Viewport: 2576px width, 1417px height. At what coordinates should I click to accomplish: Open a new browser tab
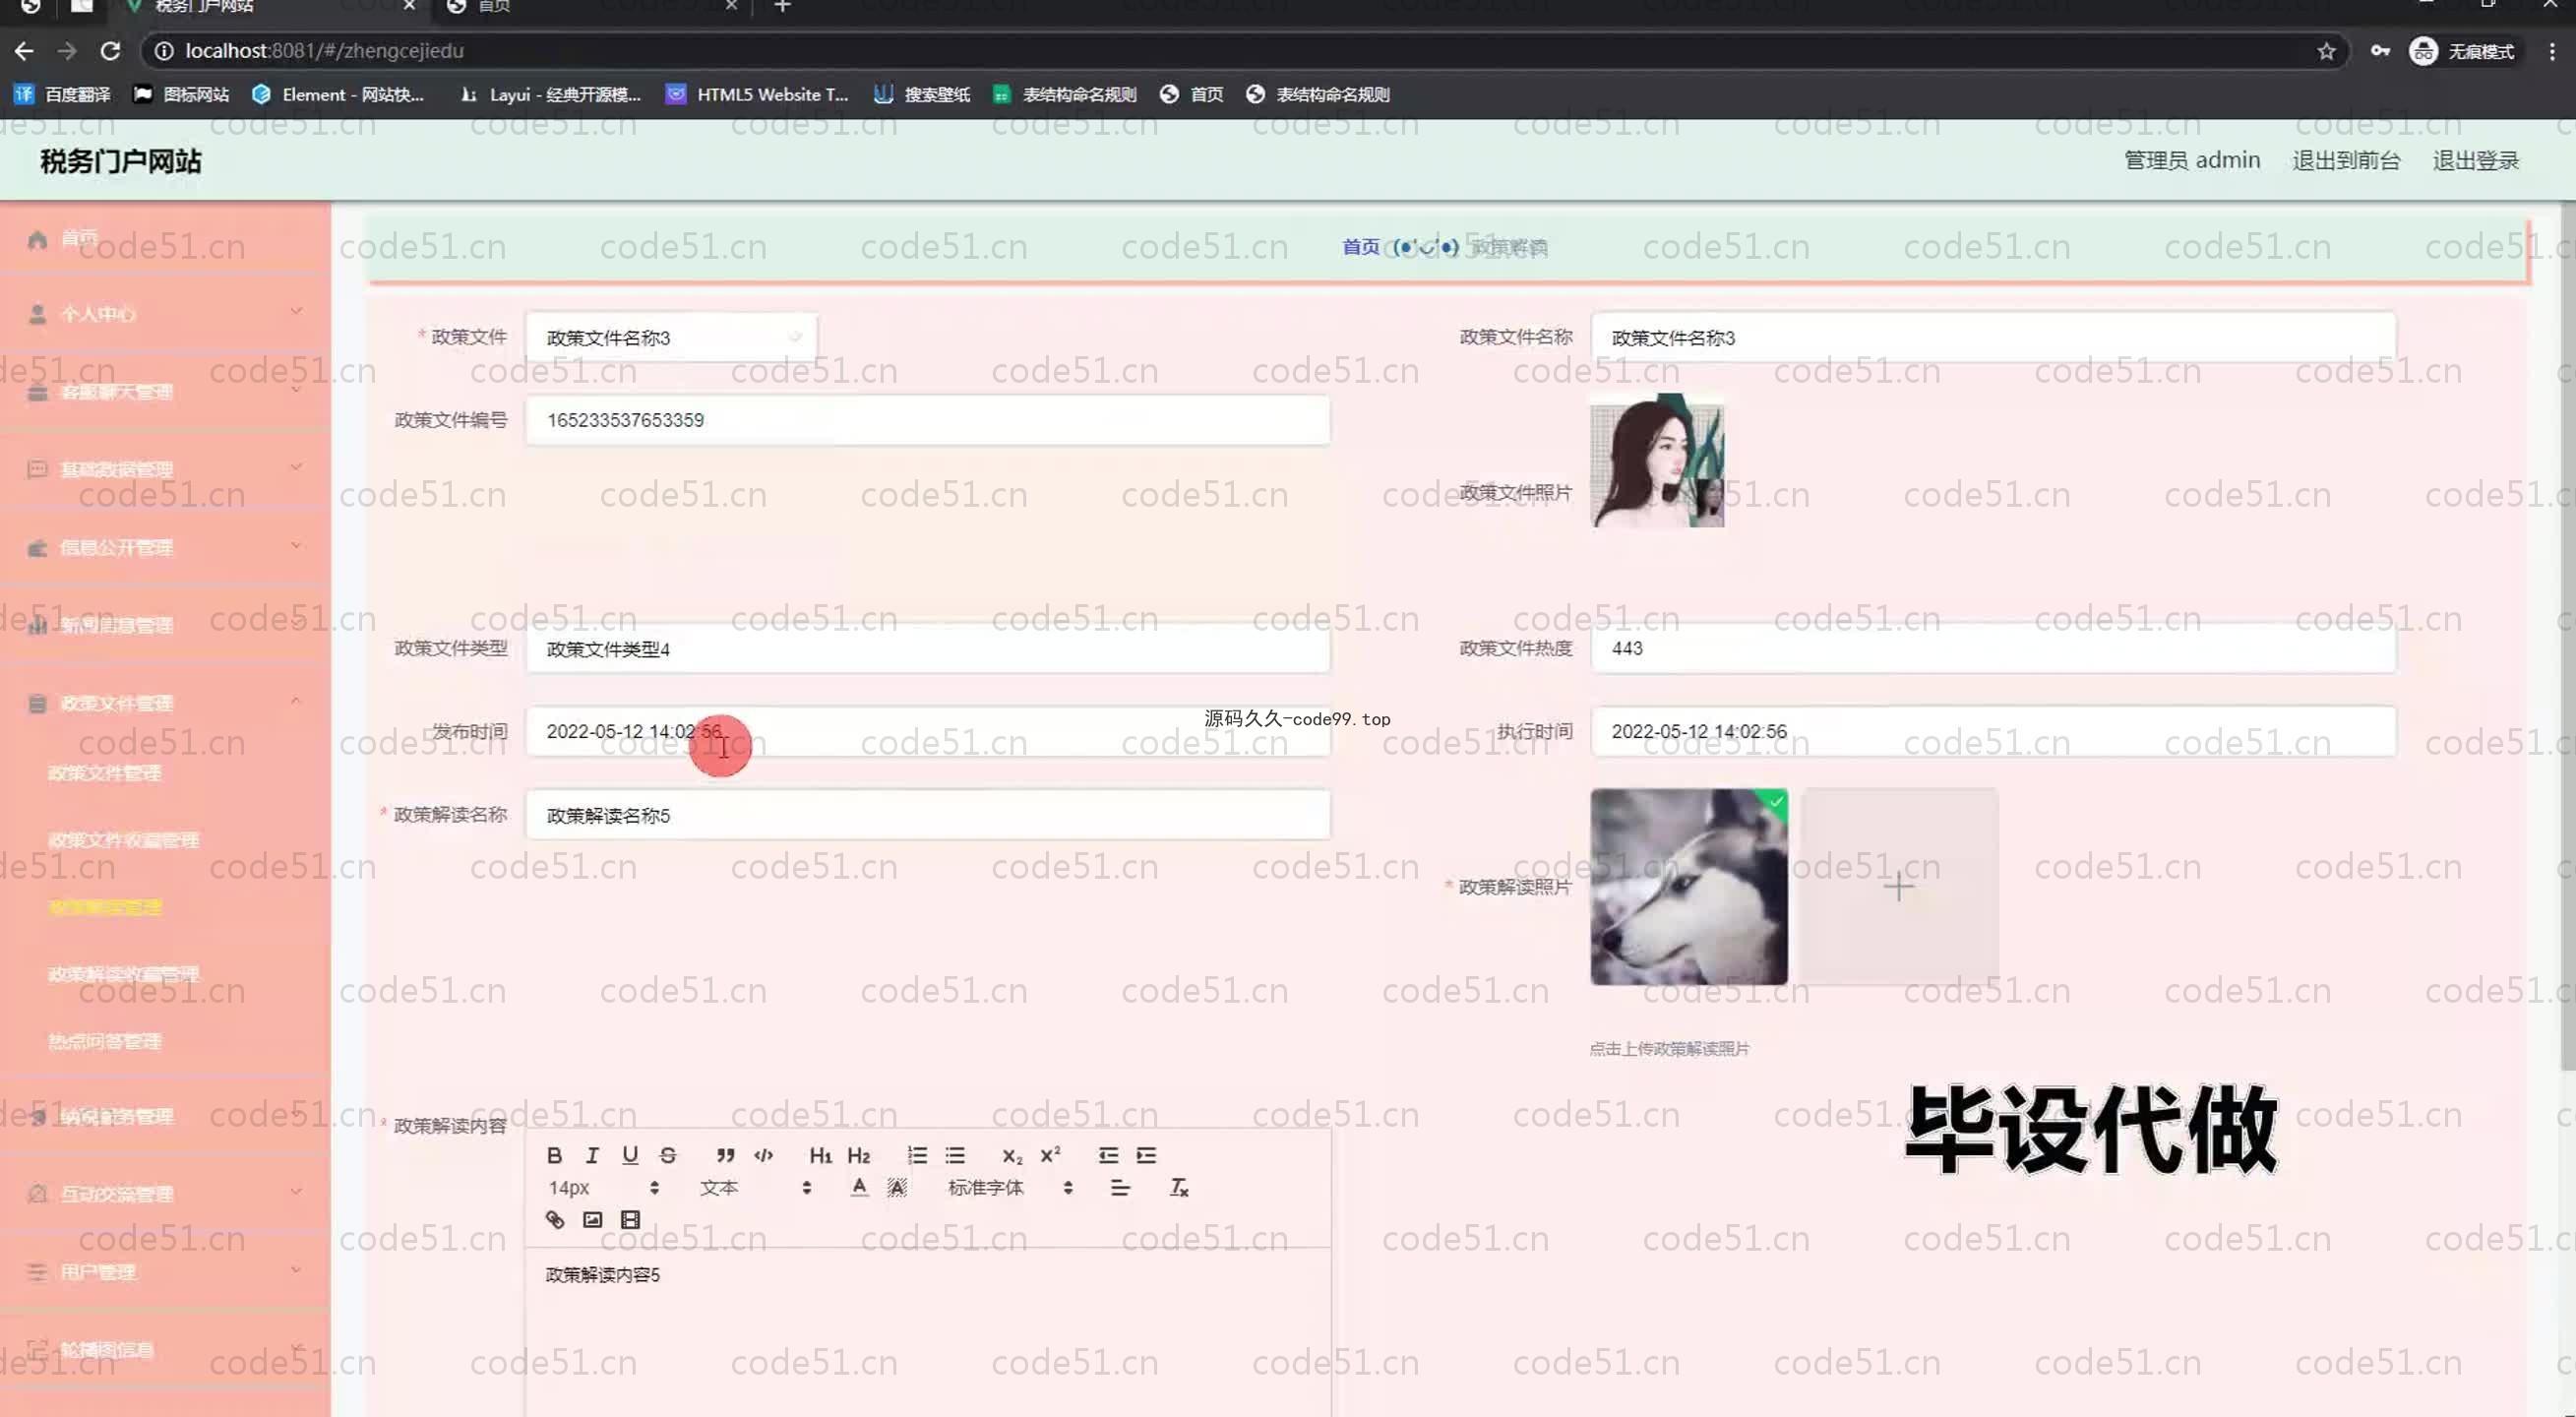tap(782, 7)
